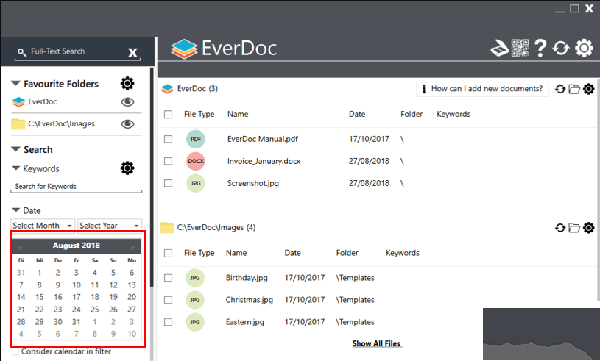Sort EverDoc list by Keywords column
The height and width of the screenshot is (361, 600).
[453, 114]
